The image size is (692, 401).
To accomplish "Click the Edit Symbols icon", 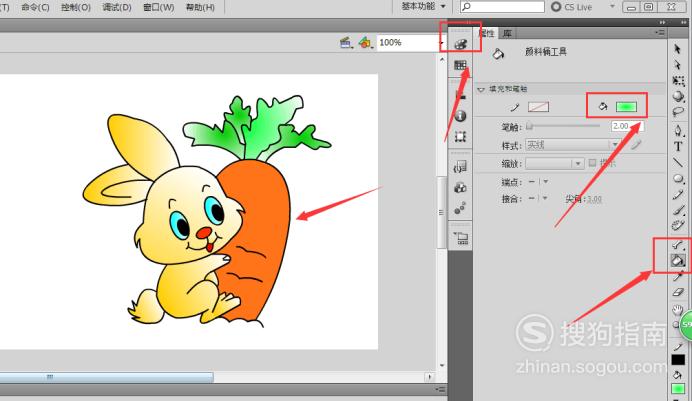I will tap(365, 43).
